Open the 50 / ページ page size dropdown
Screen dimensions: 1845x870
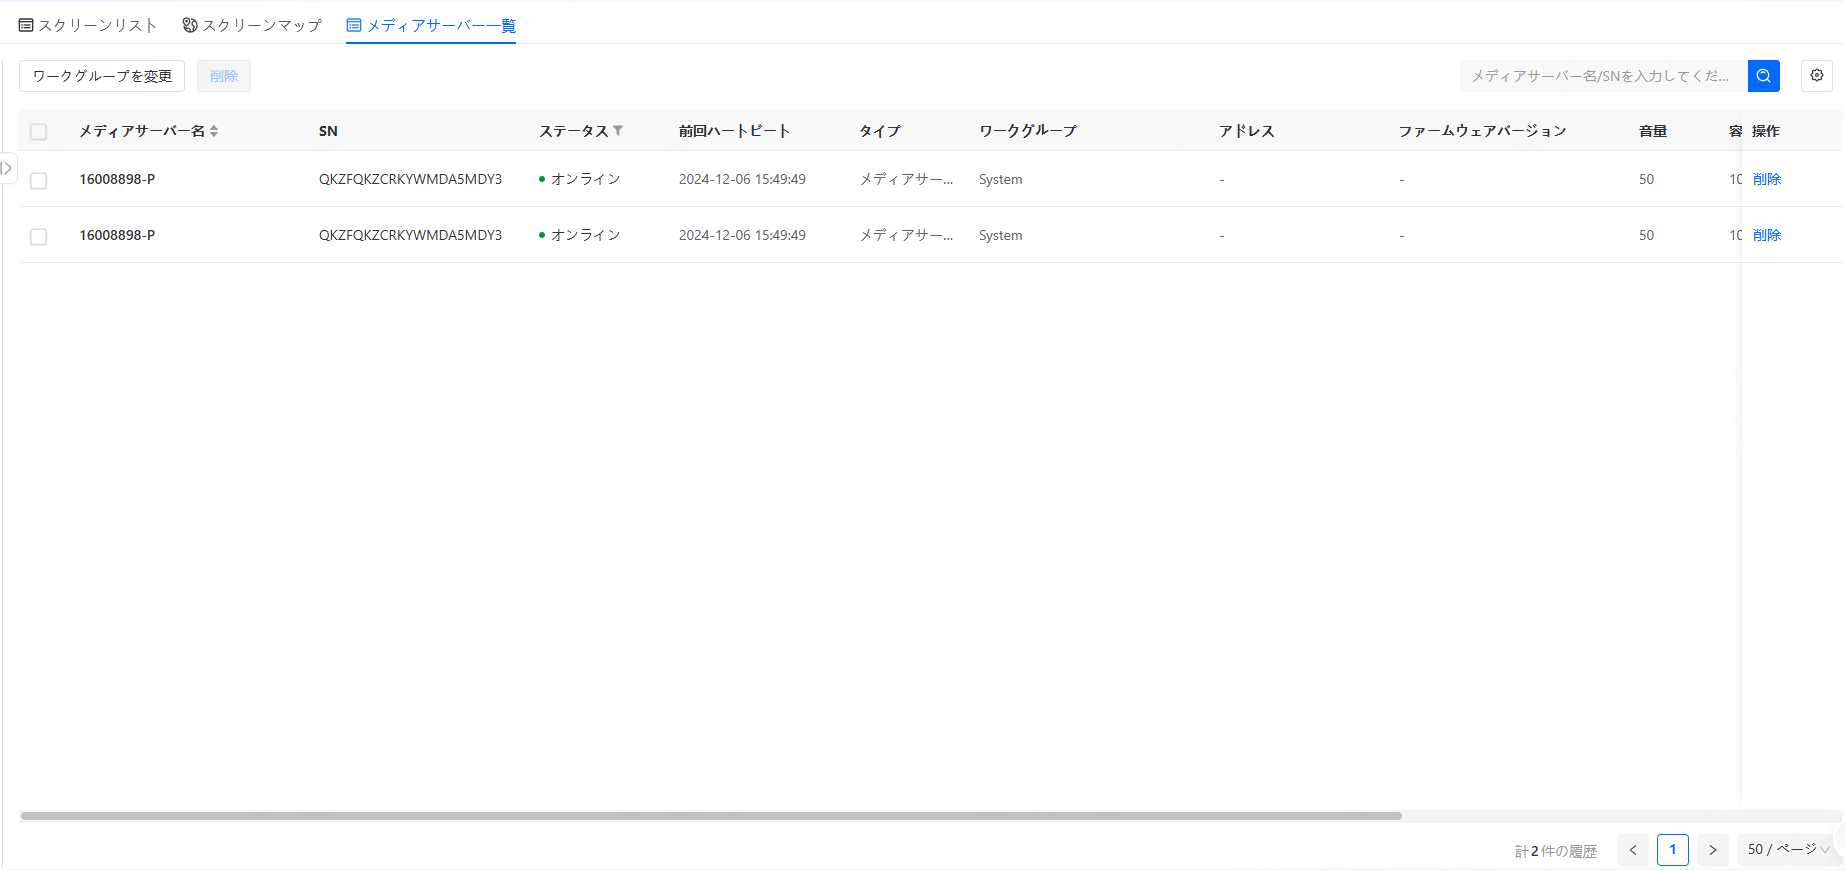(1787, 850)
